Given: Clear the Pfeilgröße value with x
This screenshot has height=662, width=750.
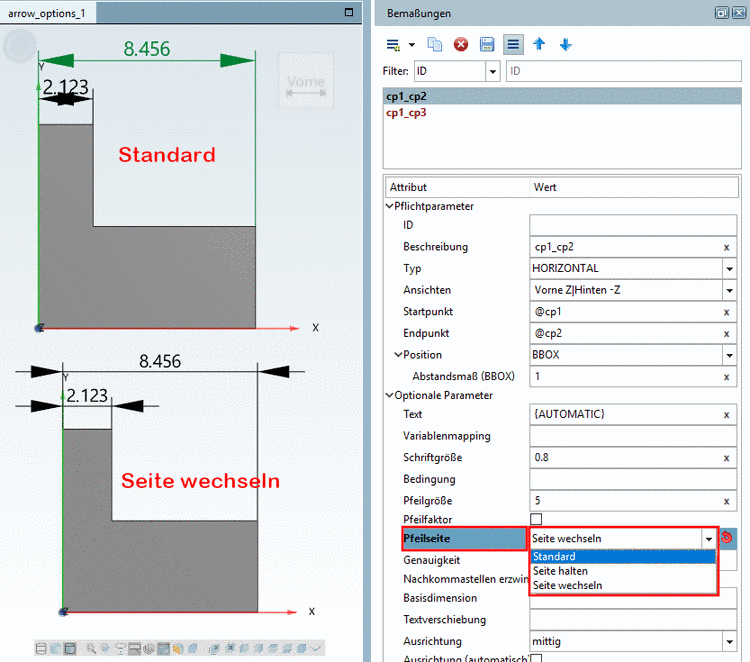Looking at the screenshot, I should pyautogui.click(x=726, y=501).
